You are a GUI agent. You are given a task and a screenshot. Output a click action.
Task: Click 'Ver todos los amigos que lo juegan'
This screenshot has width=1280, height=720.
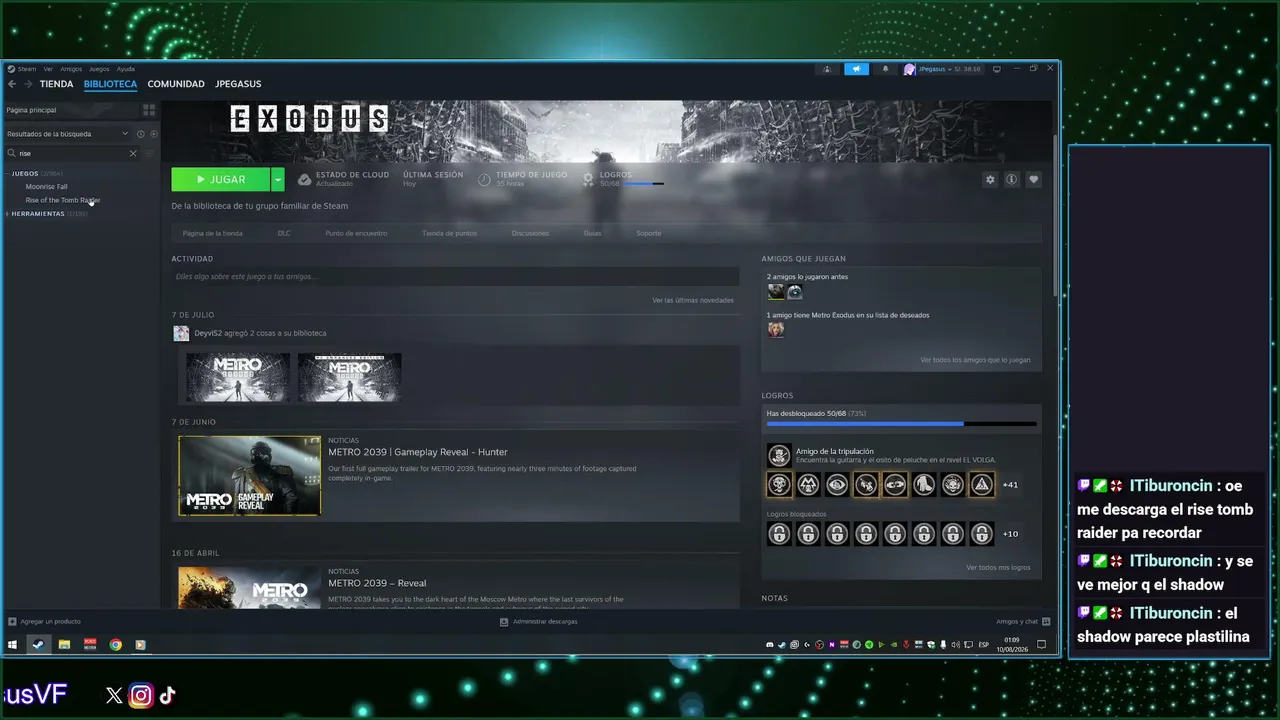coord(975,360)
